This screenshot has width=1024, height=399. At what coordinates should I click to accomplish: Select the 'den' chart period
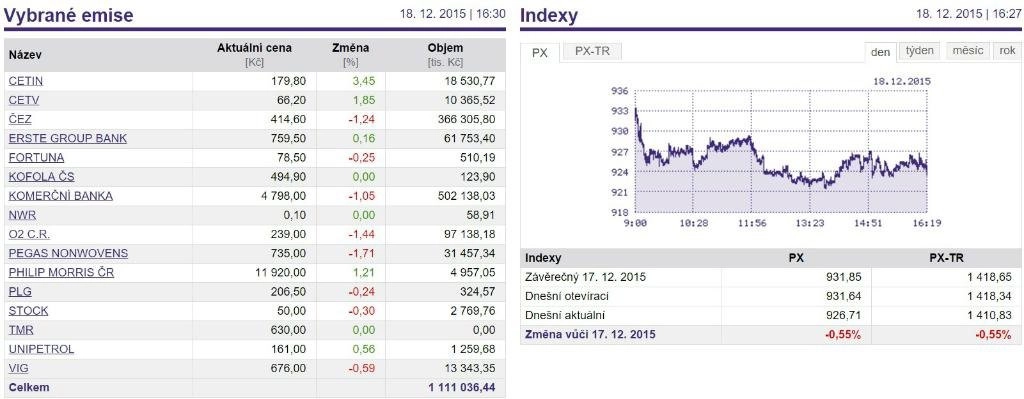pos(880,52)
